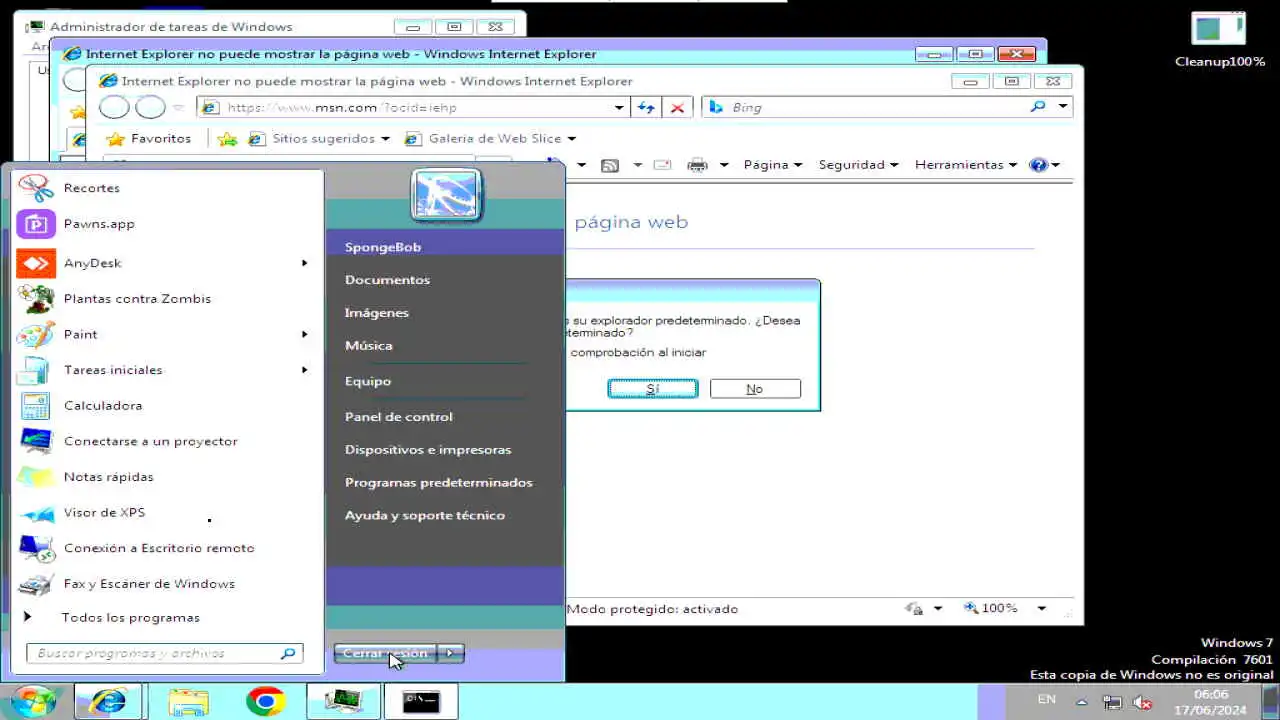Expand the Paint jump list arrow
1280x720 pixels.
pyautogui.click(x=304, y=334)
